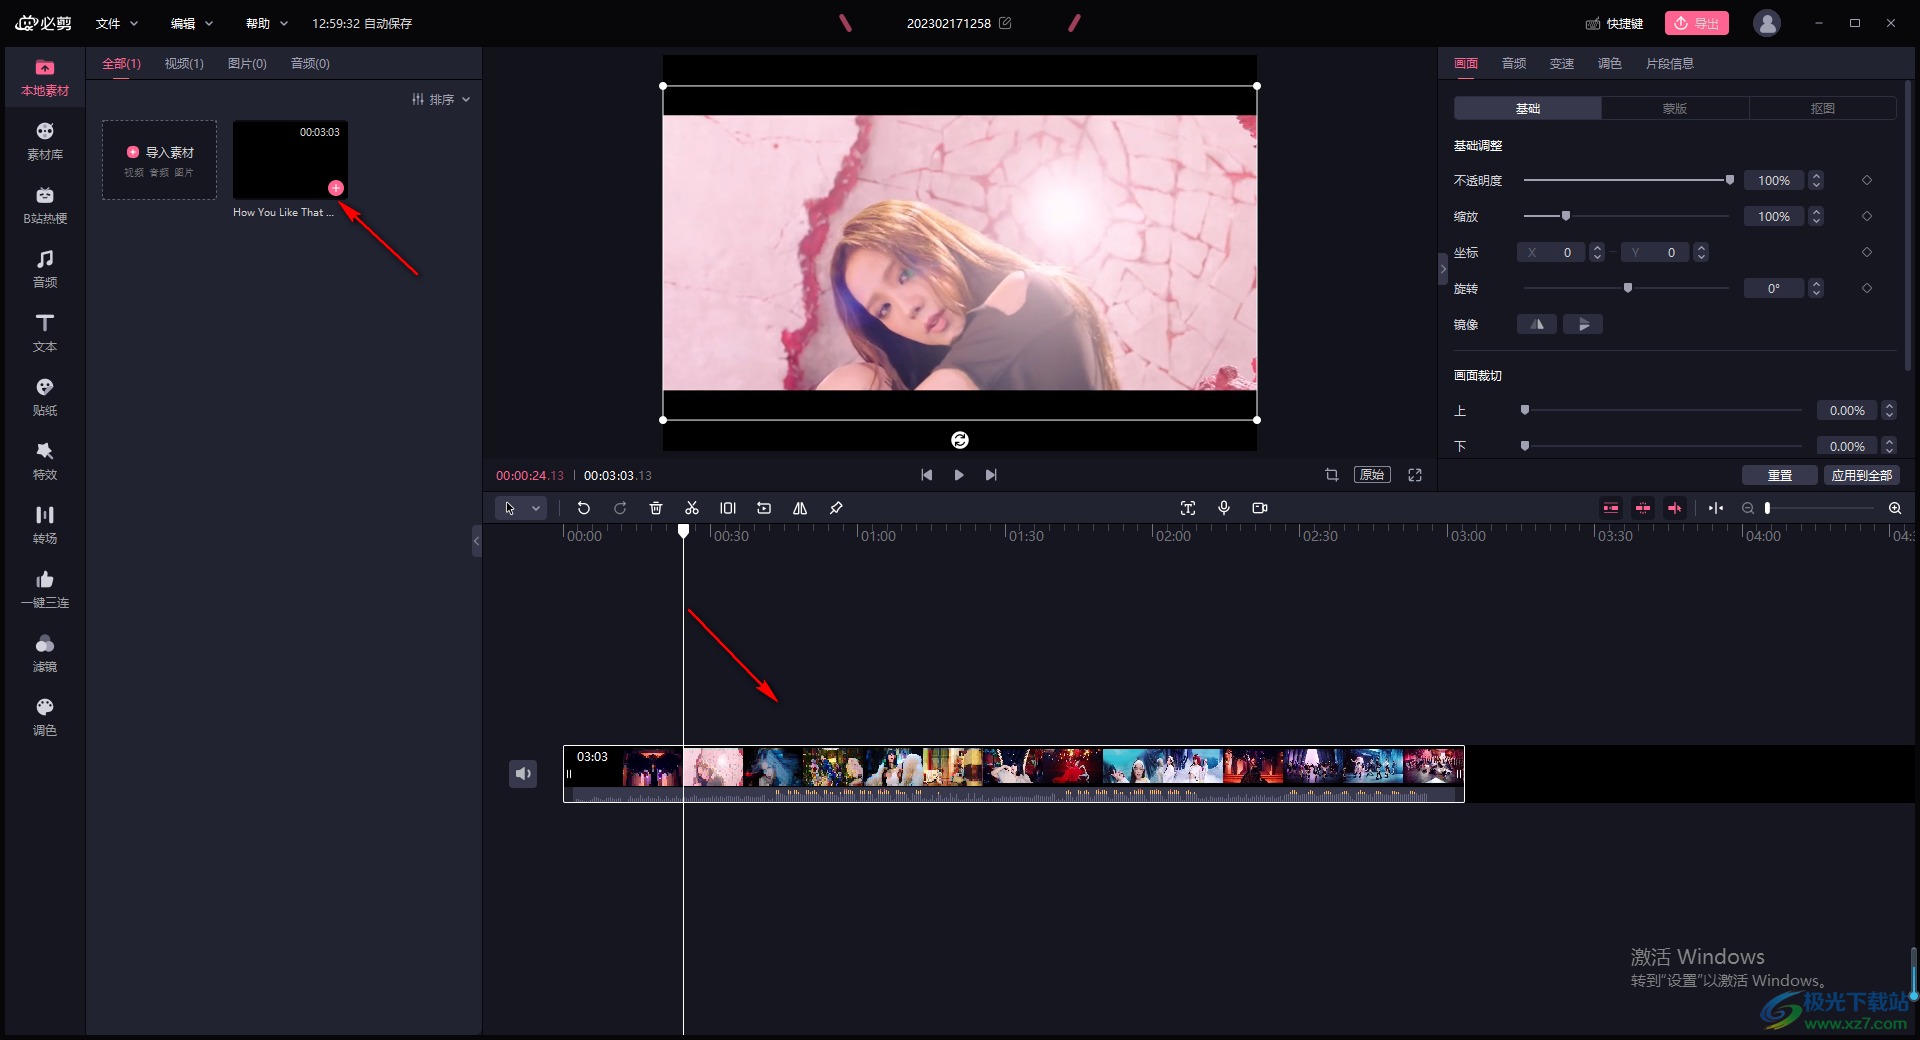Delete the selected clip with the trash icon
1920x1040 pixels.
656,508
